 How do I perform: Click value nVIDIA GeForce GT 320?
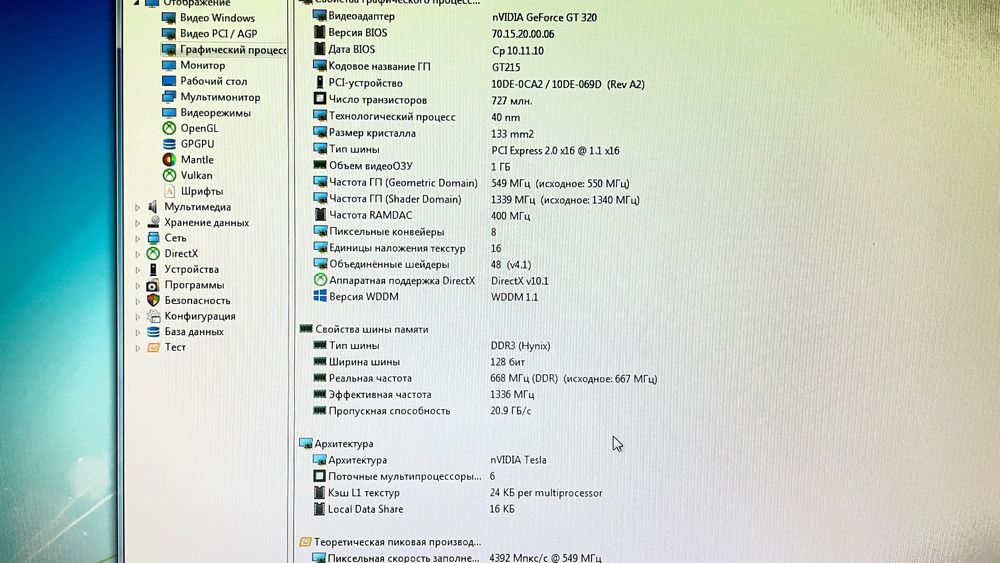point(545,17)
